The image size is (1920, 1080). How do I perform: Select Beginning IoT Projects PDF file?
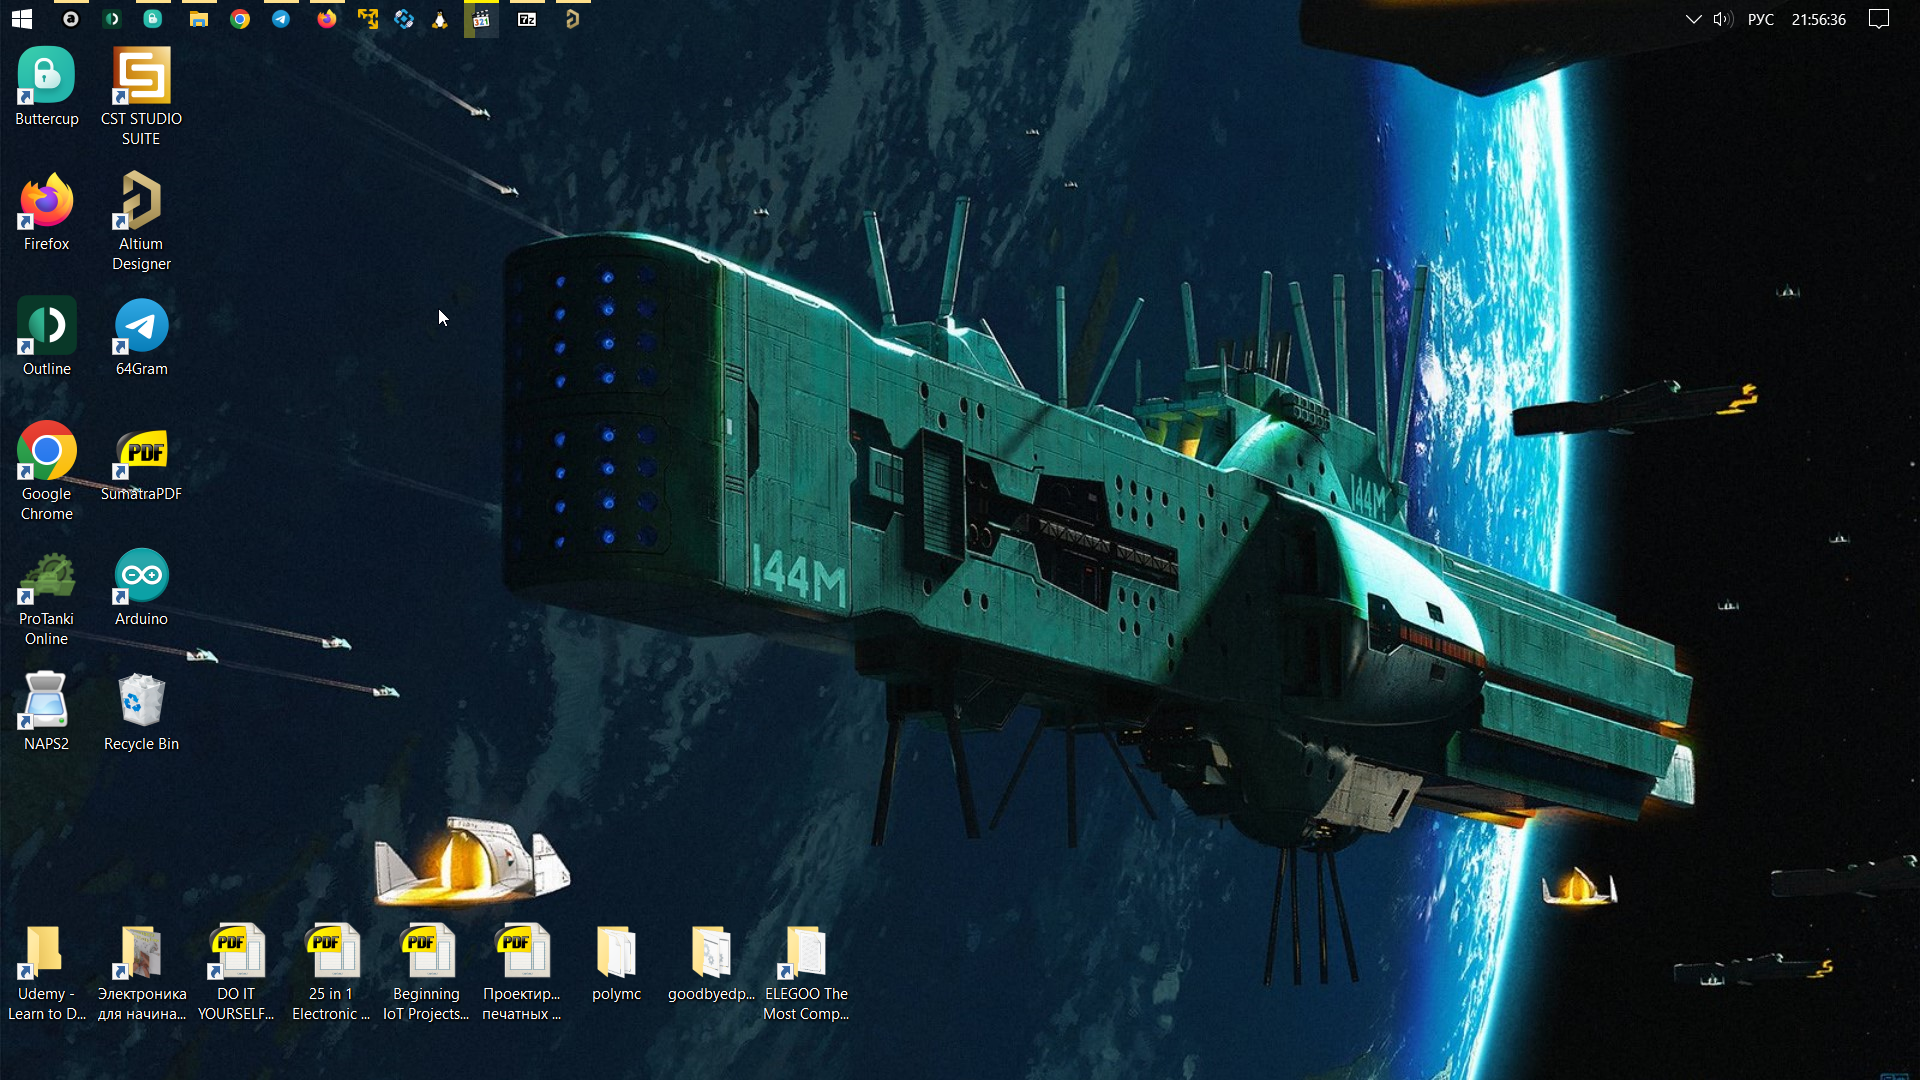click(x=426, y=972)
